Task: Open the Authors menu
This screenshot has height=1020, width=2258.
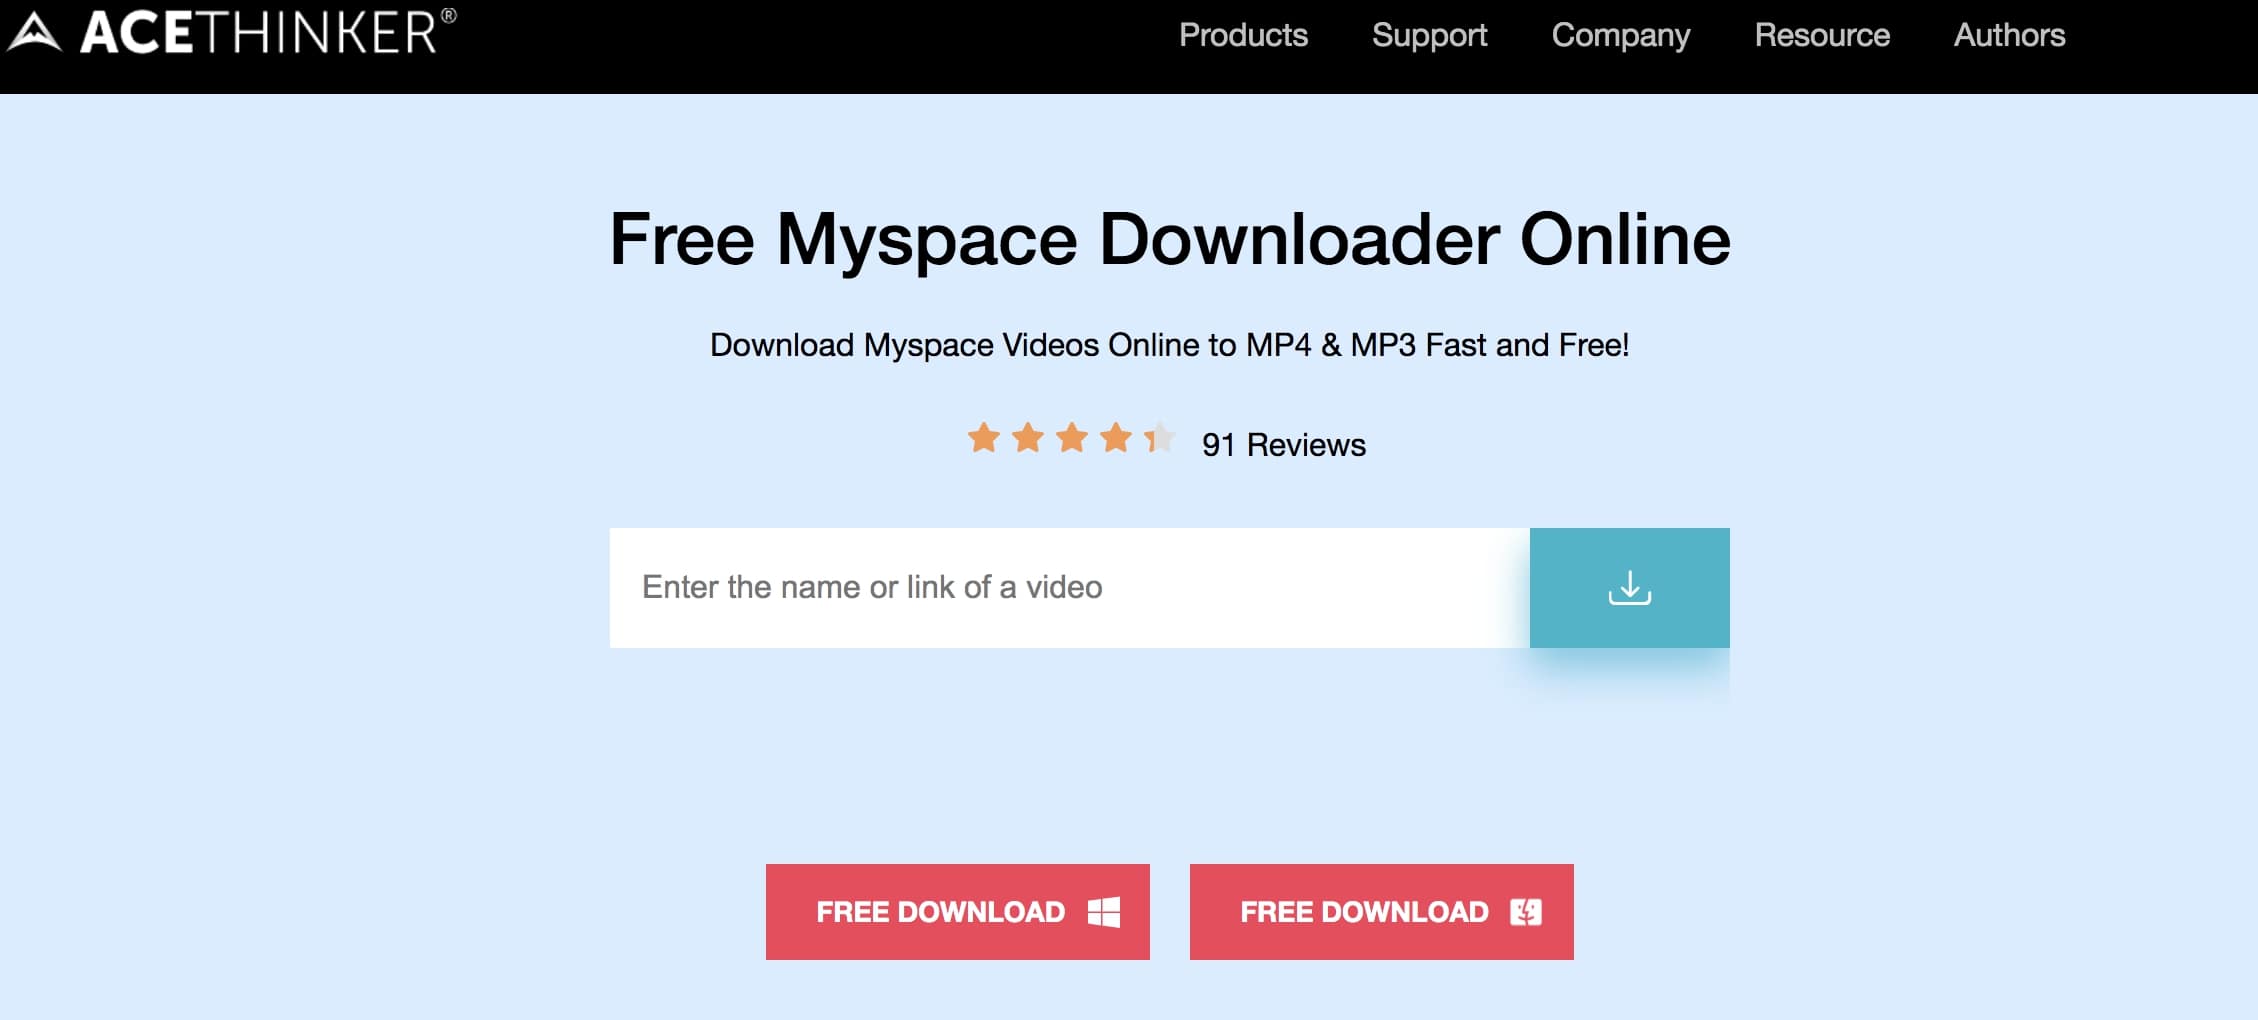Action: coord(2009,35)
